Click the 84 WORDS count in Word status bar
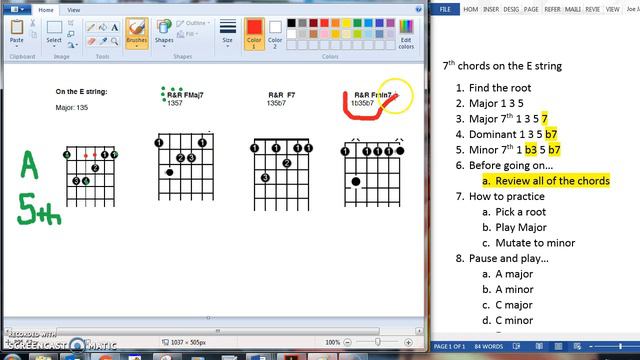The image size is (640, 360). click(489, 347)
